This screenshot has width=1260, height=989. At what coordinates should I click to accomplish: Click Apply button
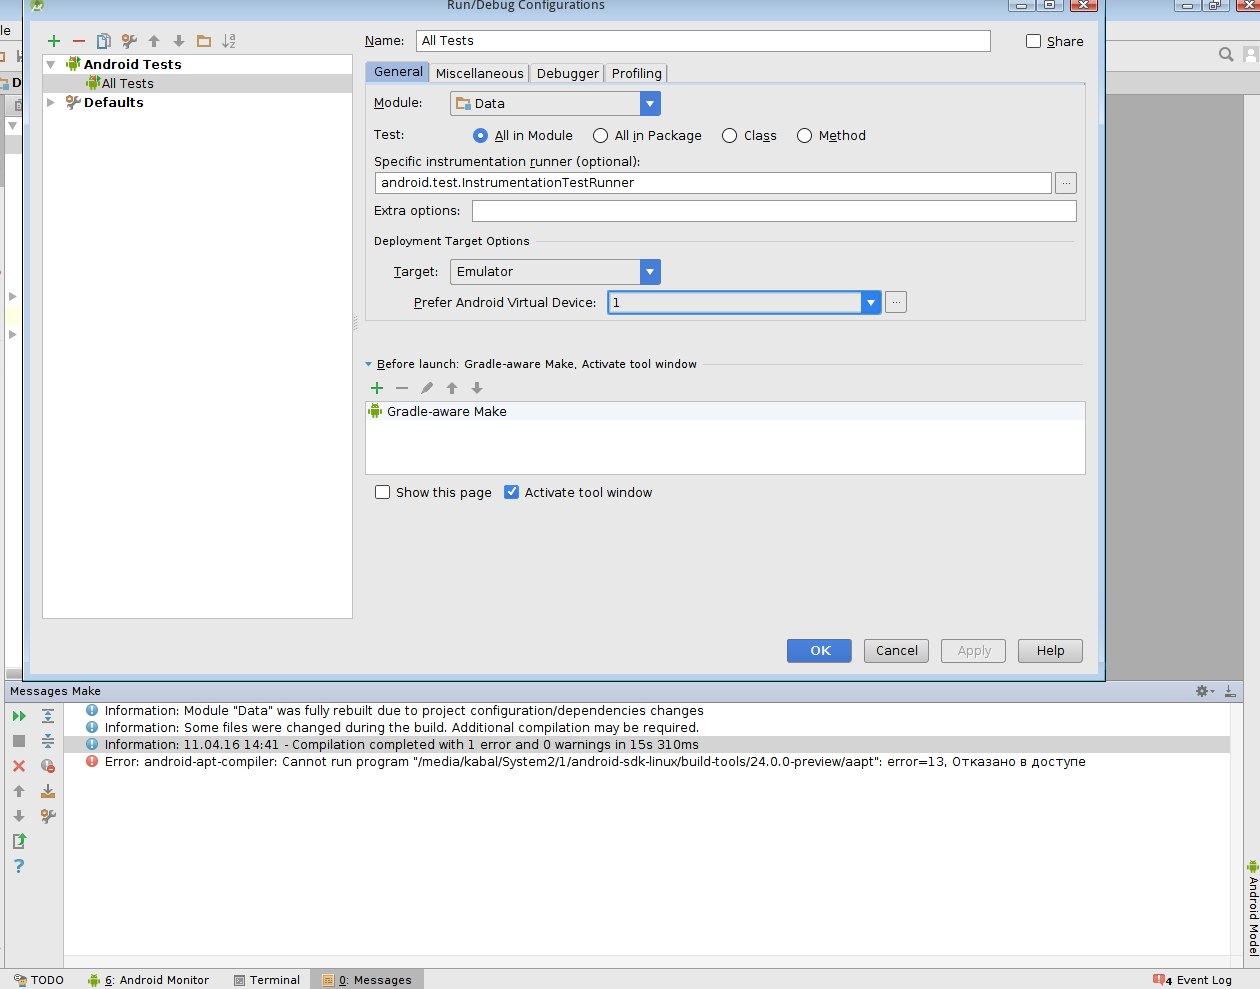coord(975,651)
